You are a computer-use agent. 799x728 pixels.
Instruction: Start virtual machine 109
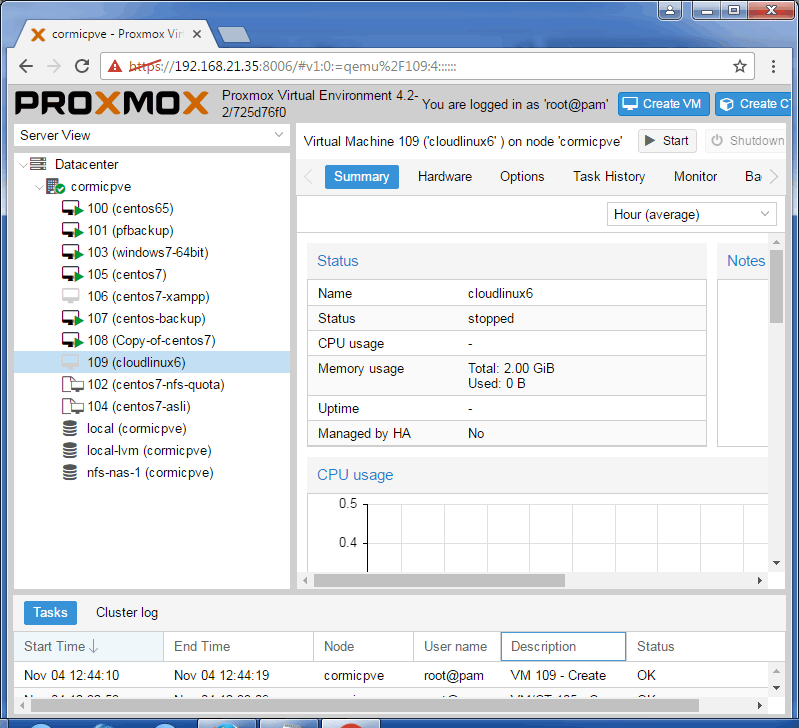[x=667, y=141]
